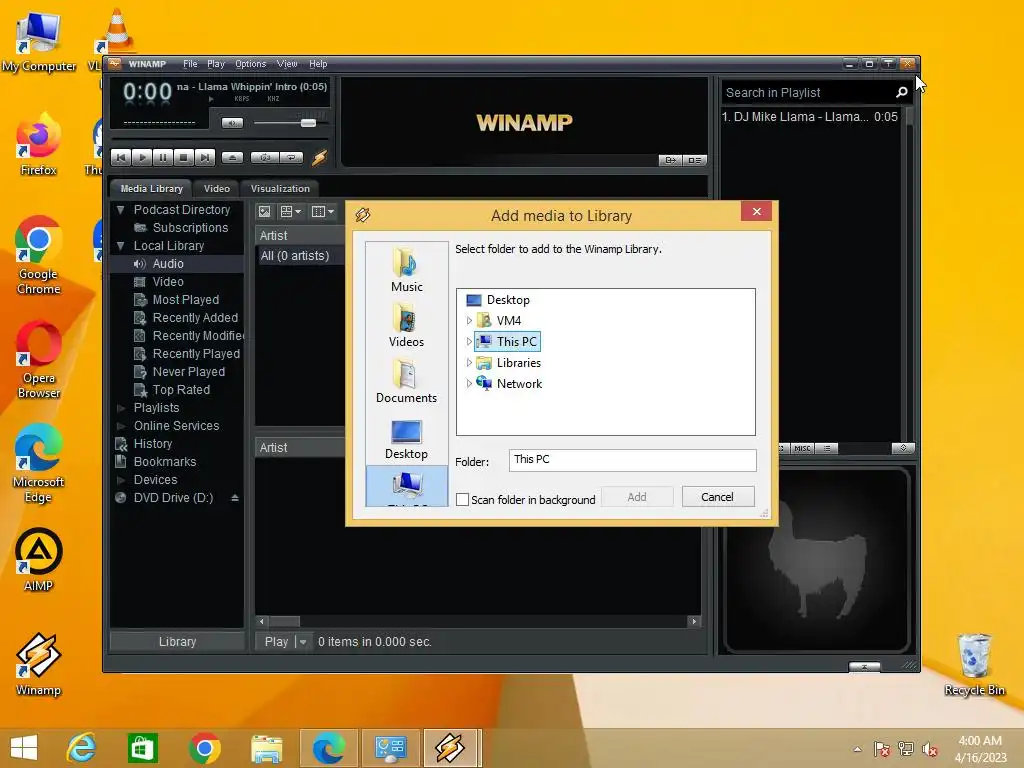1024x768 pixels.
Task: Click Winamp's Play button
Action: pos(142,157)
